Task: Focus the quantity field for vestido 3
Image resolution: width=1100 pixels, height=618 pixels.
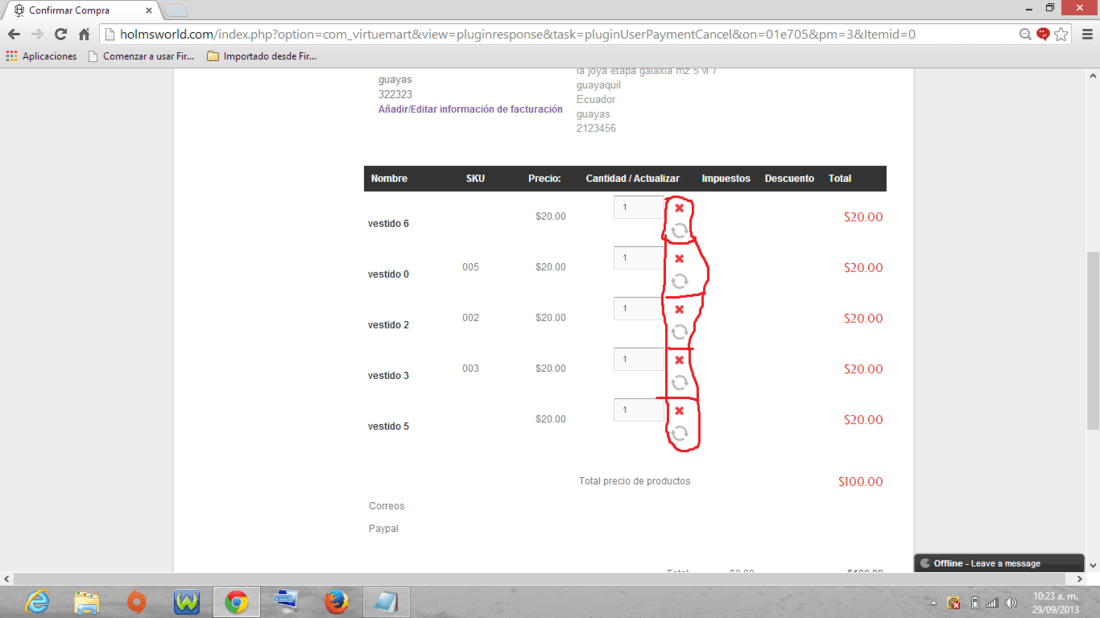Action: [x=638, y=359]
